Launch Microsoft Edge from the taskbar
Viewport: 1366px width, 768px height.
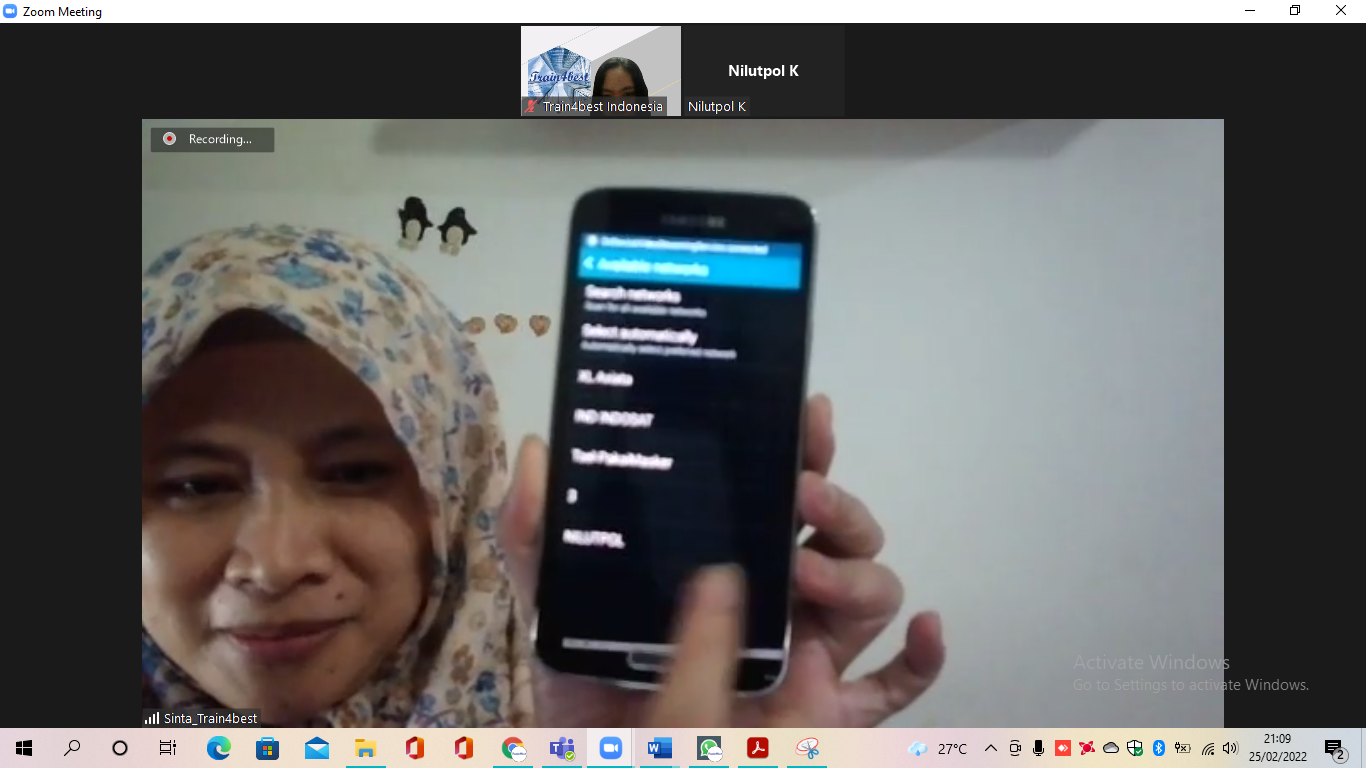pos(218,748)
